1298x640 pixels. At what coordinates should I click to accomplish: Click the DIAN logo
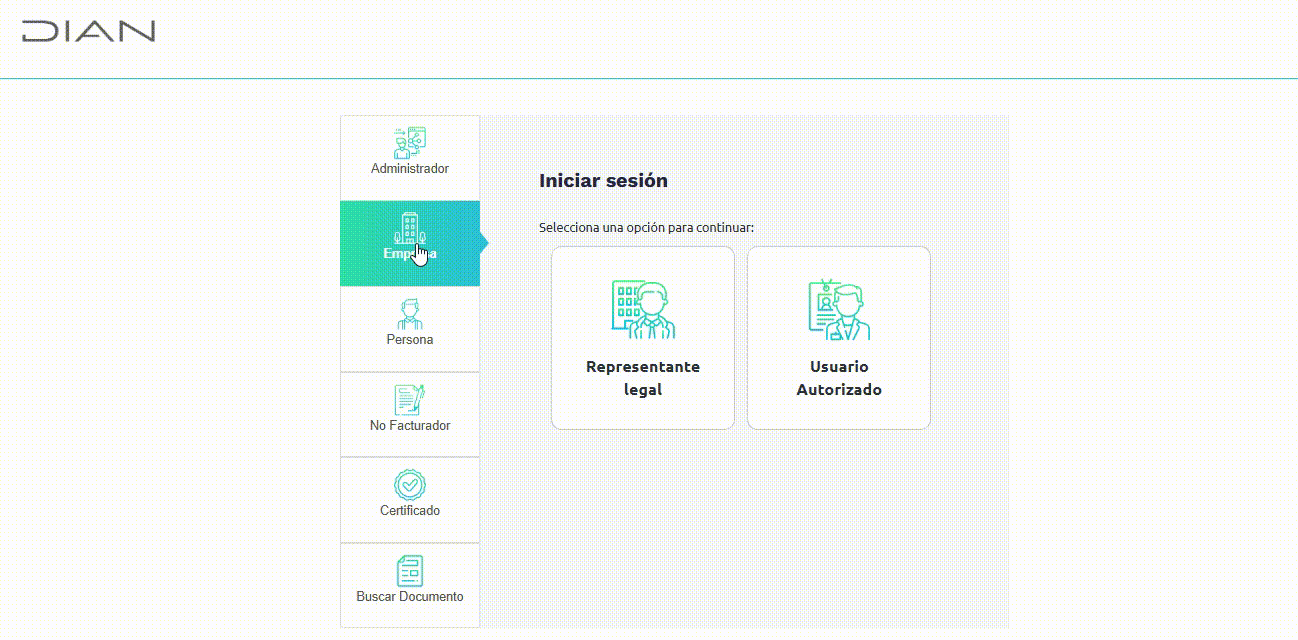[x=88, y=31]
